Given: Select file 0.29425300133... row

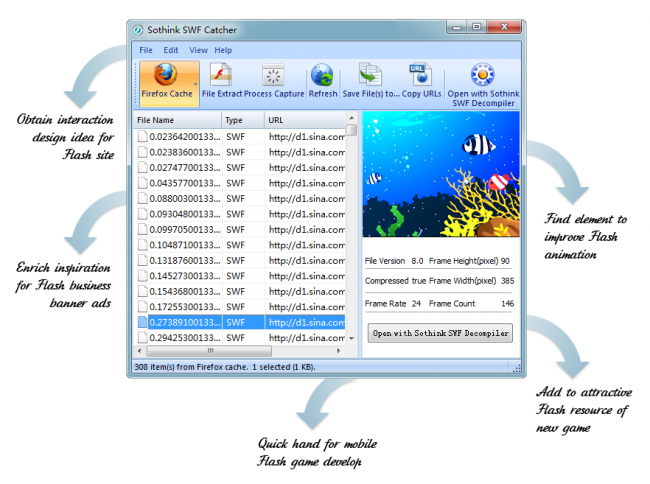Looking at the screenshot, I should pyautogui.click(x=240, y=338).
